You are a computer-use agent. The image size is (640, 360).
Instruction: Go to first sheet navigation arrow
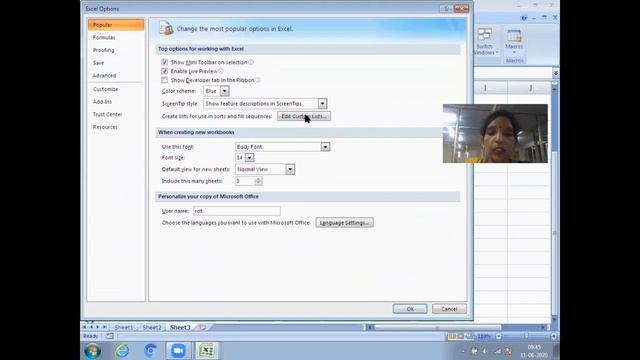tap(84, 327)
